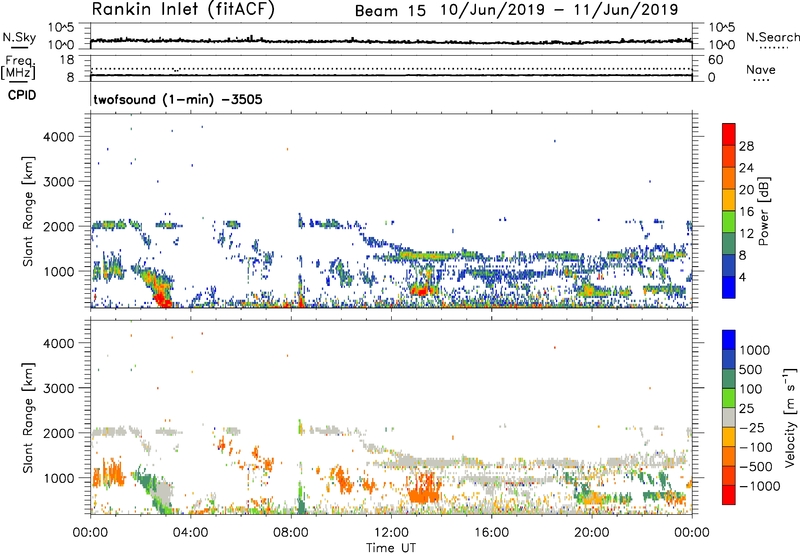This screenshot has height=554, width=800.
Task: Click the 'Freq. [MHz]' axis label
Action: (18, 67)
